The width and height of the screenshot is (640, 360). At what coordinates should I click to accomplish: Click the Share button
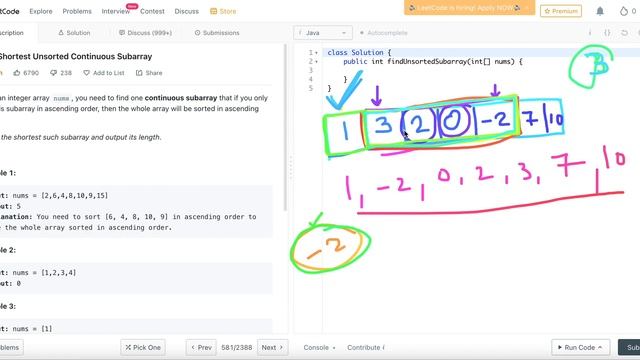tap(149, 73)
